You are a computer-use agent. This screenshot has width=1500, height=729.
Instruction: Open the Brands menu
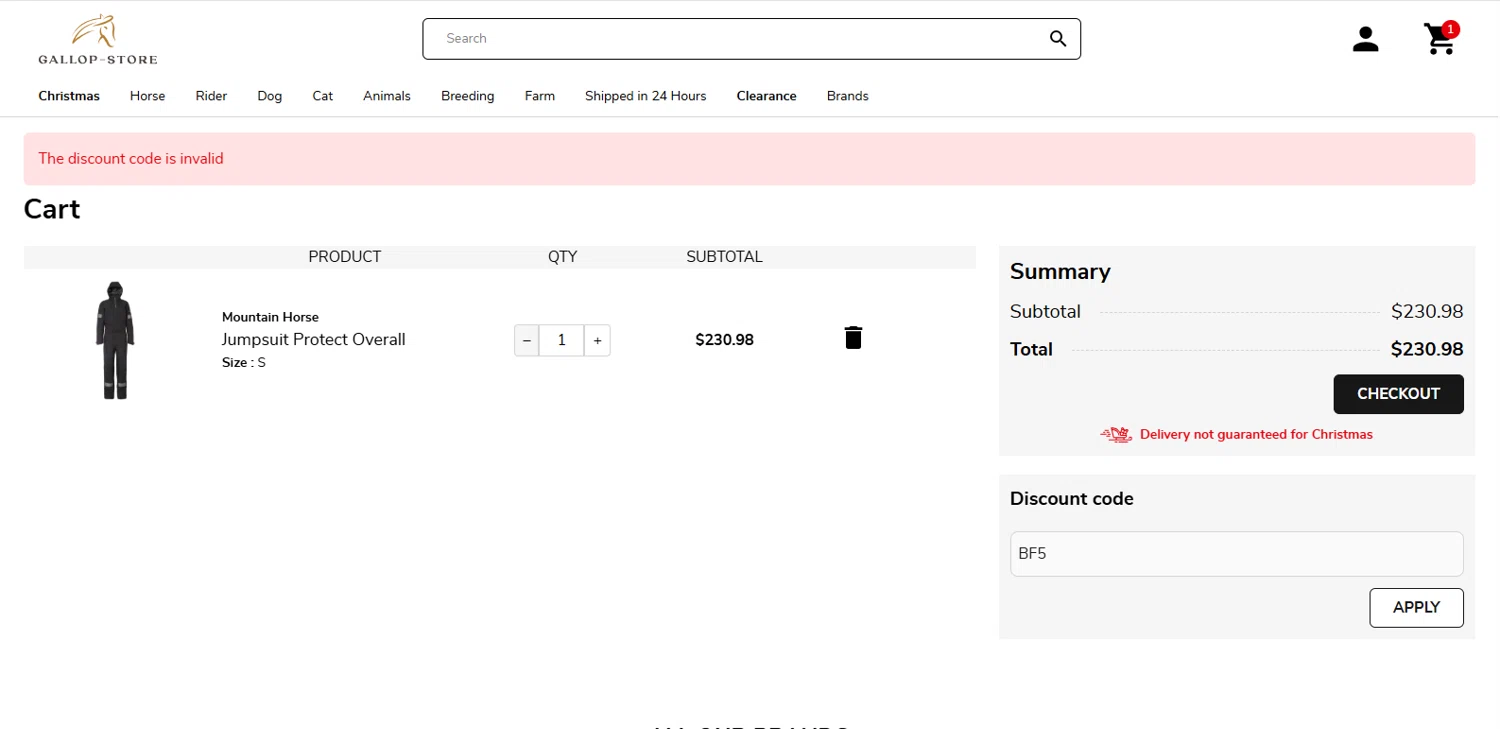pyautogui.click(x=847, y=96)
